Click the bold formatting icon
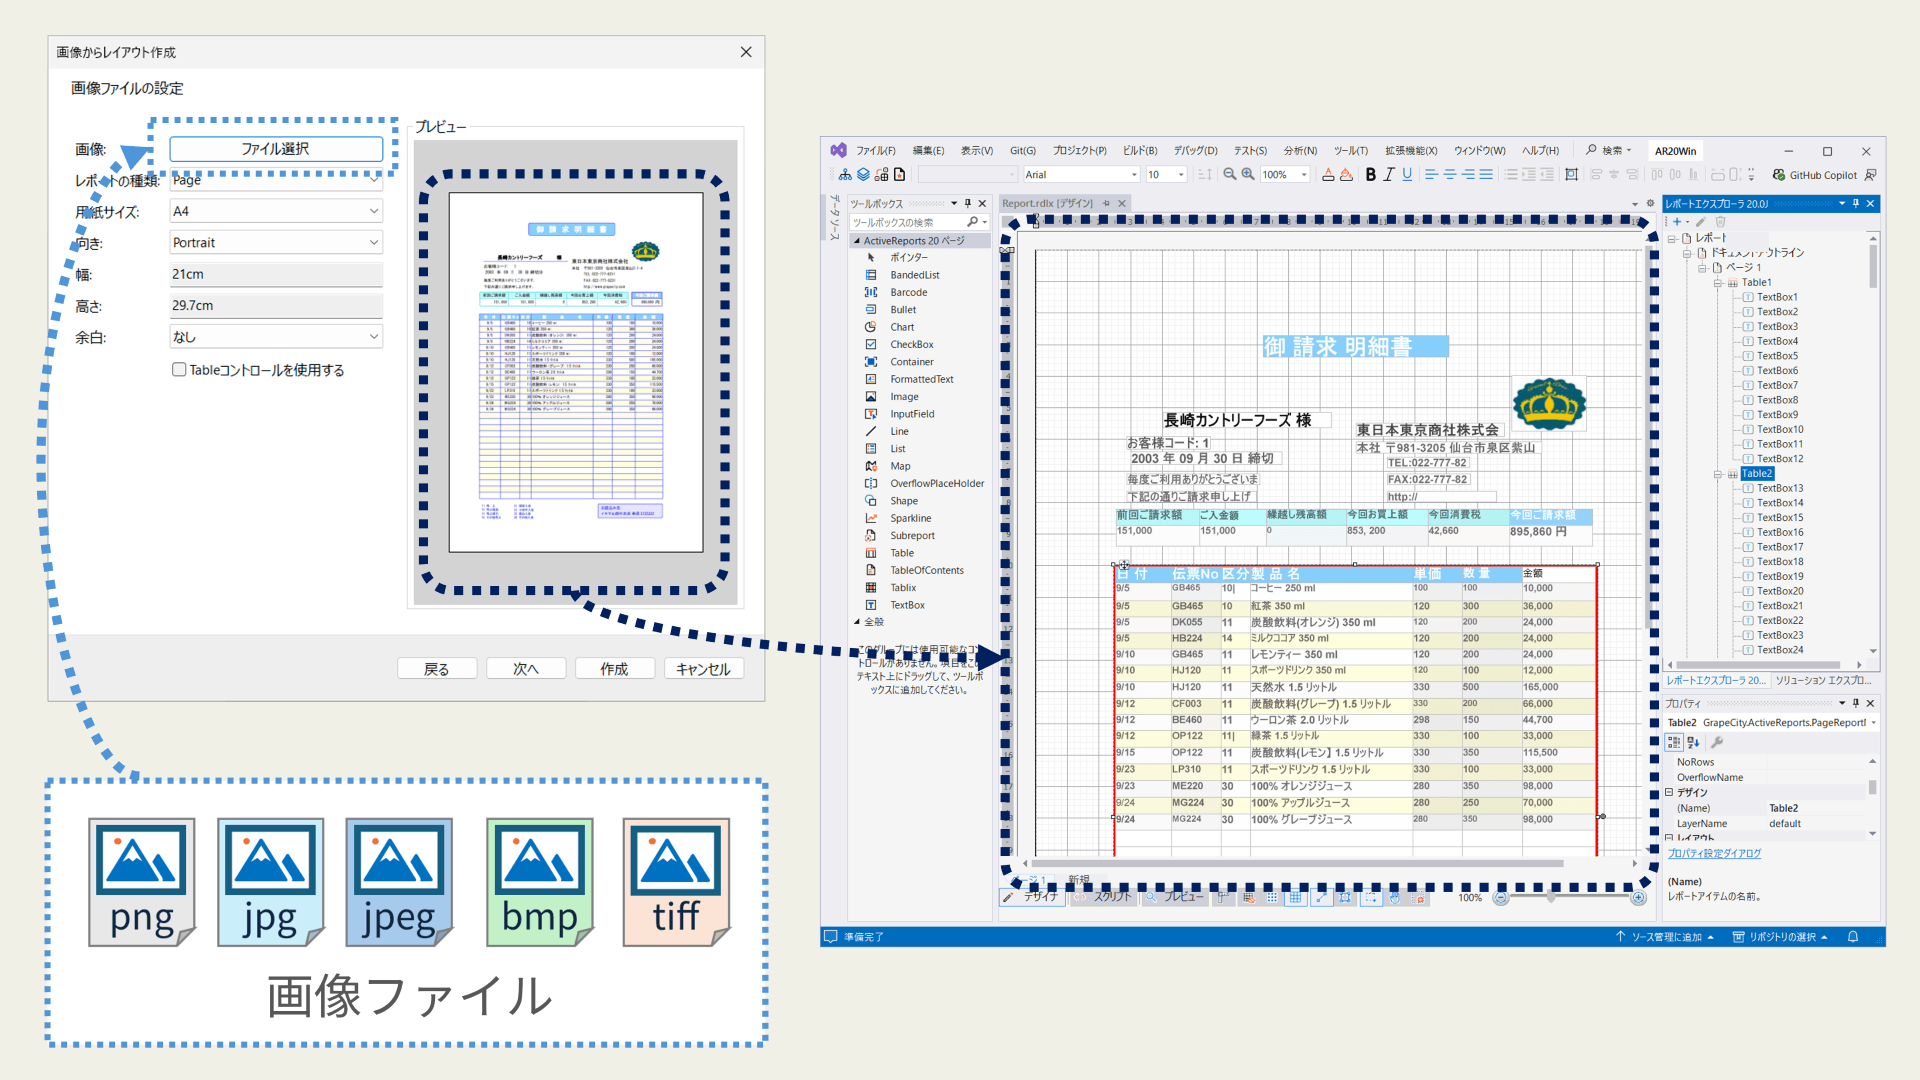The image size is (1920, 1080). pyautogui.click(x=1371, y=175)
